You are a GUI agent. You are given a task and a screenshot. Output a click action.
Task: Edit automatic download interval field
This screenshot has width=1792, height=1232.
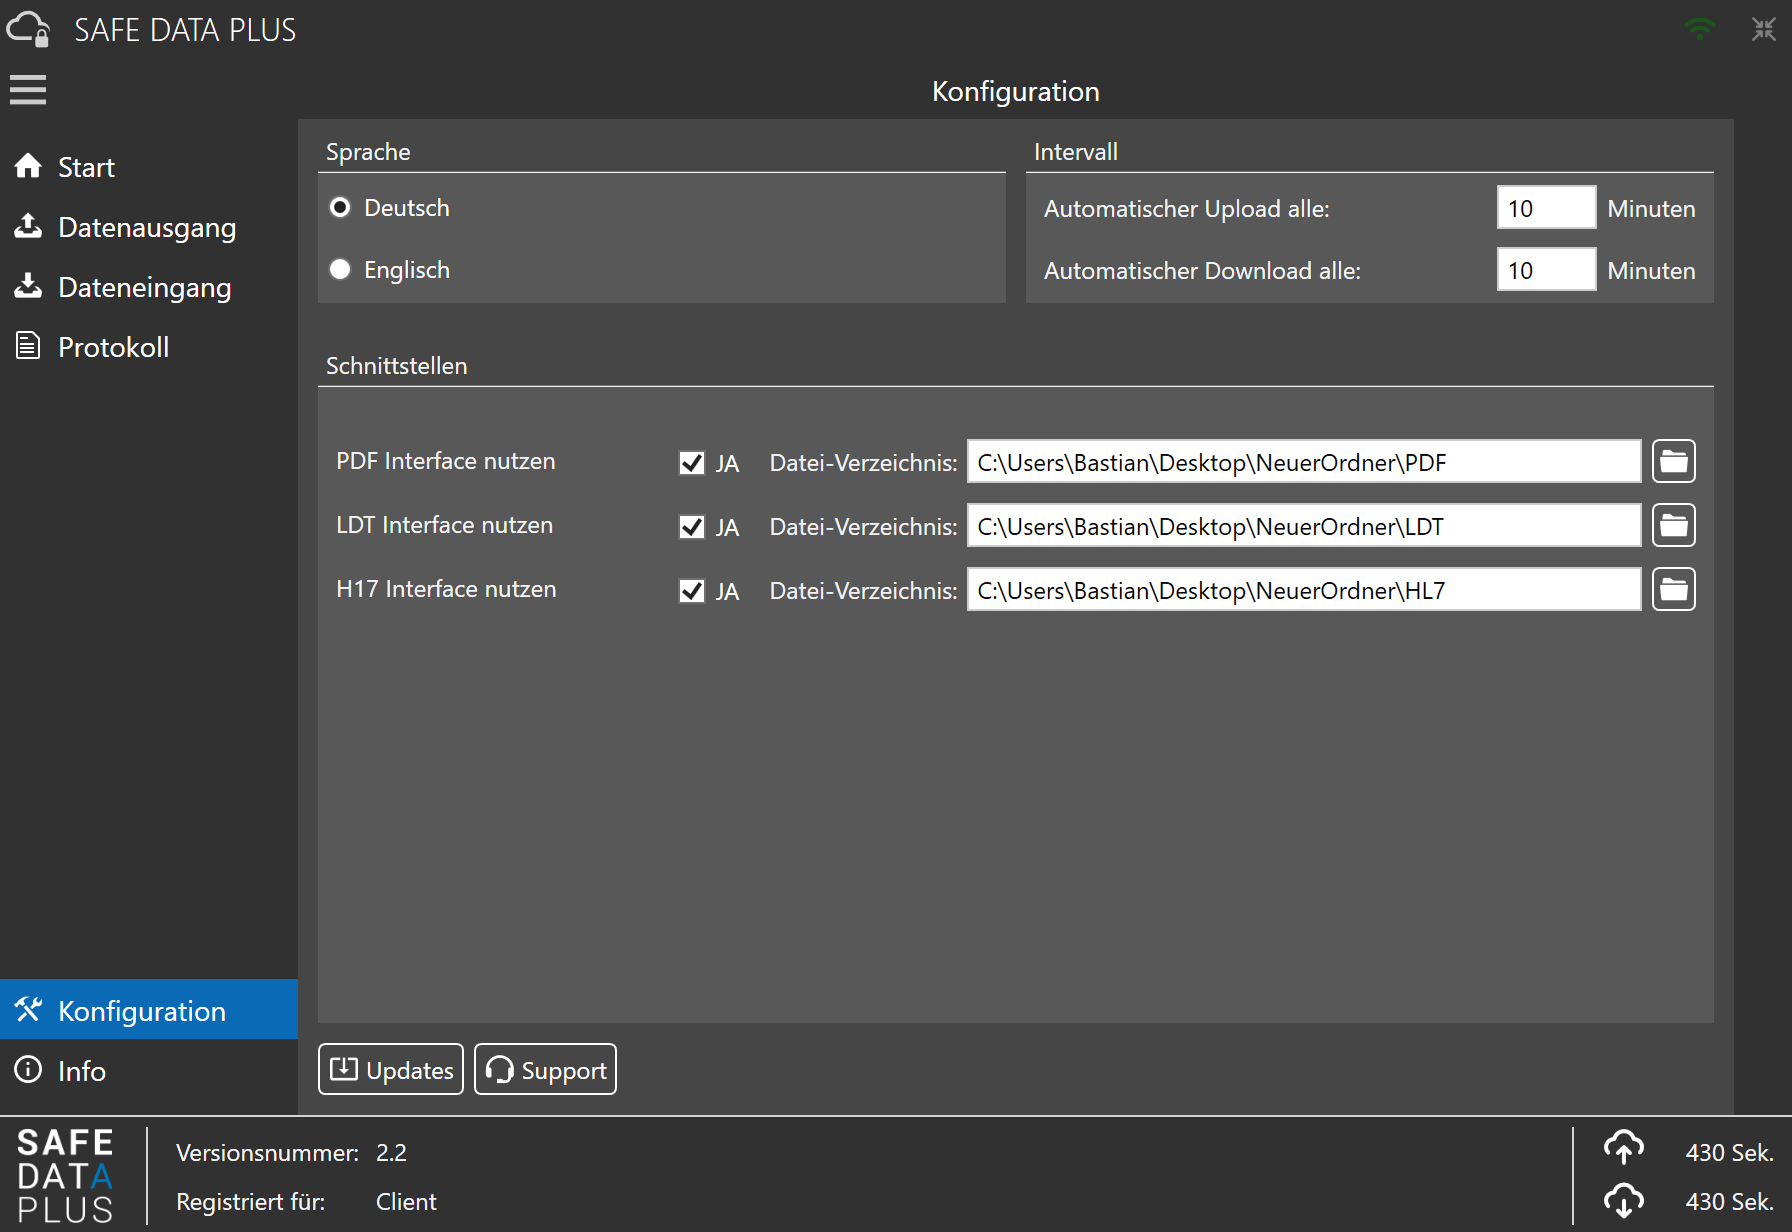point(1546,270)
